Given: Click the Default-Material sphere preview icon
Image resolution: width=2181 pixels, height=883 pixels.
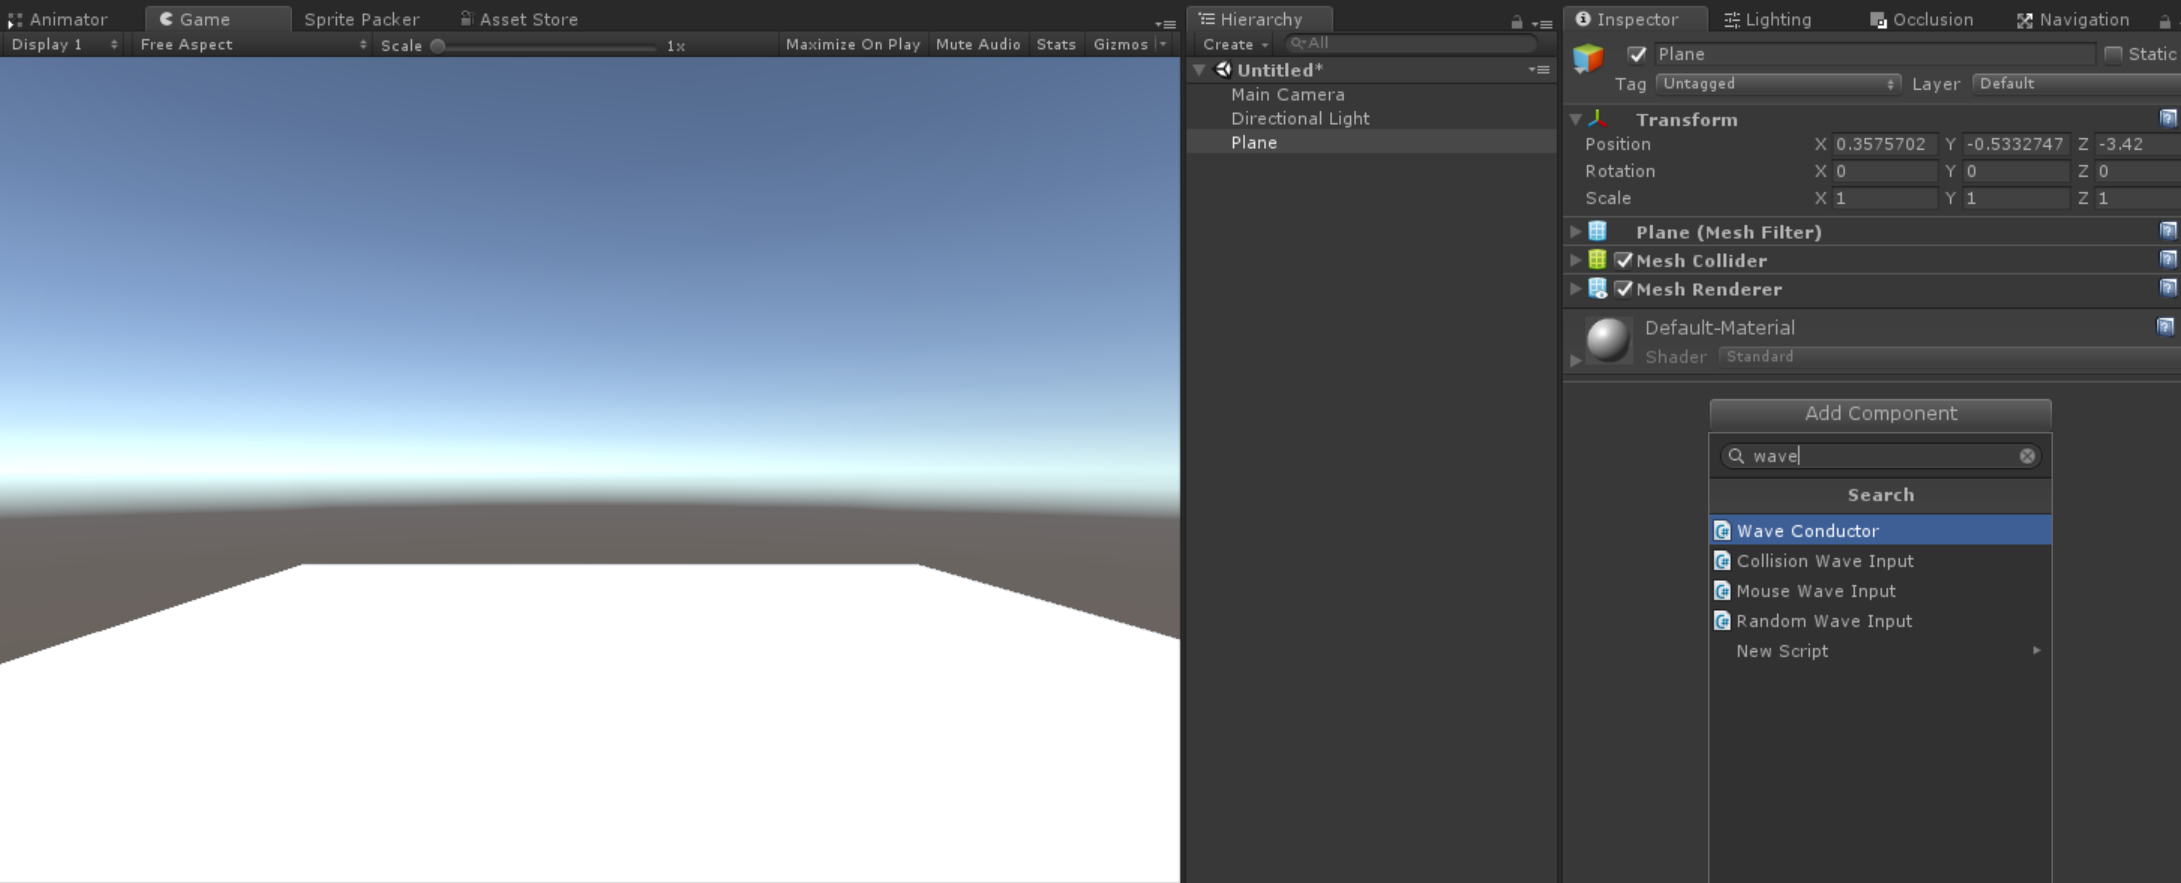Looking at the screenshot, I should click(x=1607, y=340).
